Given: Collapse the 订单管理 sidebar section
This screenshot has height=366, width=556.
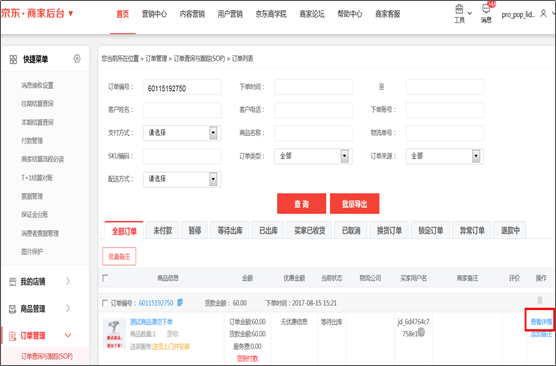Looking at the screenshot, I should pos(68,335).
